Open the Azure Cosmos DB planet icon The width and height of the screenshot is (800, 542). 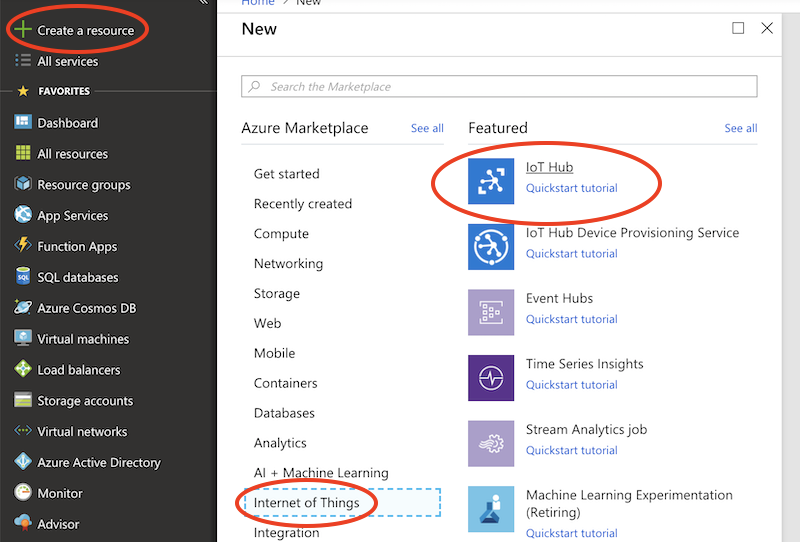[23, 307]
